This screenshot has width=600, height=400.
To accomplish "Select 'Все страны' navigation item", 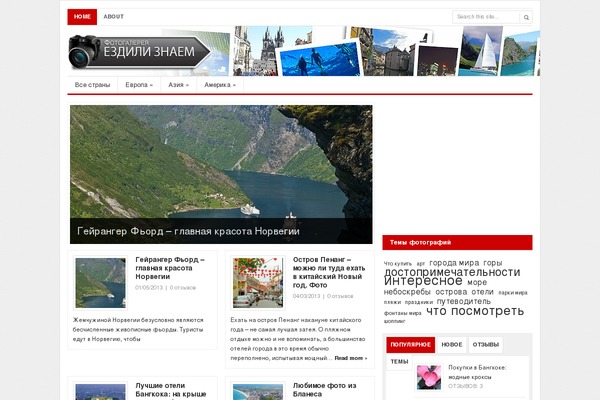I will click(x=92, y=85).
